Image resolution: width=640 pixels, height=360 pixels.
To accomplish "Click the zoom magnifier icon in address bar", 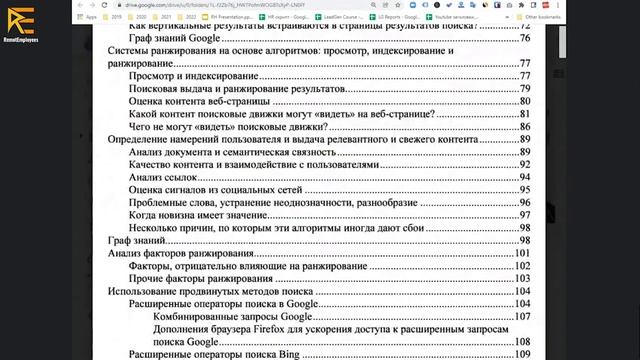I will coord(373,5).
